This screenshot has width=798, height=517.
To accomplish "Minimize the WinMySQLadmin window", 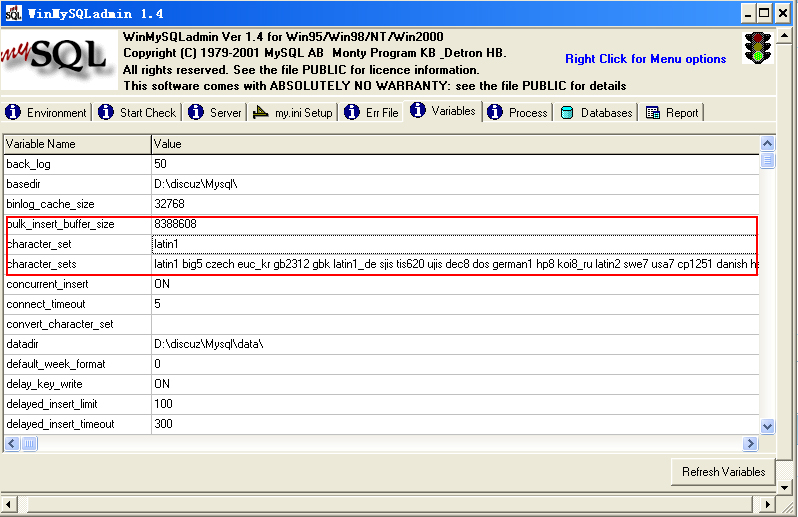I will (748, 14).
